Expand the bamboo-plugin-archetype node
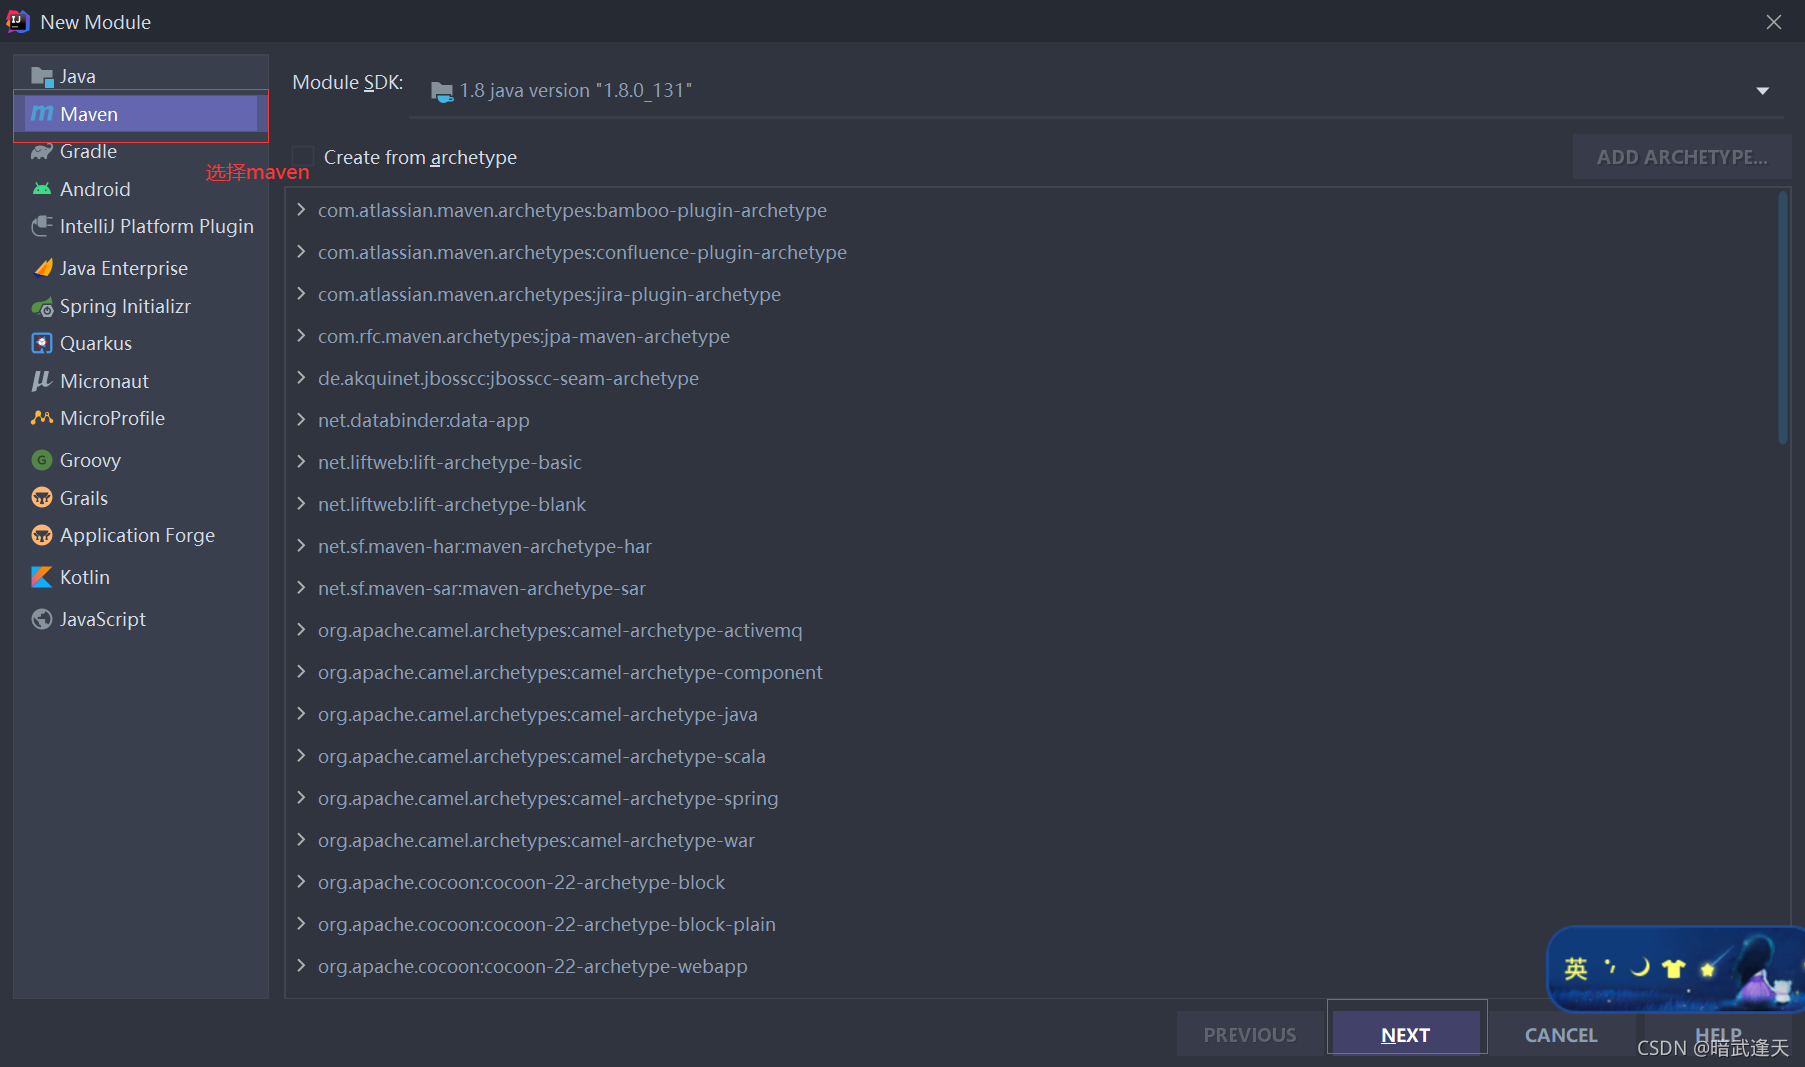The width and height of the screenshot is (1805, 1067). tap(301, 210)
